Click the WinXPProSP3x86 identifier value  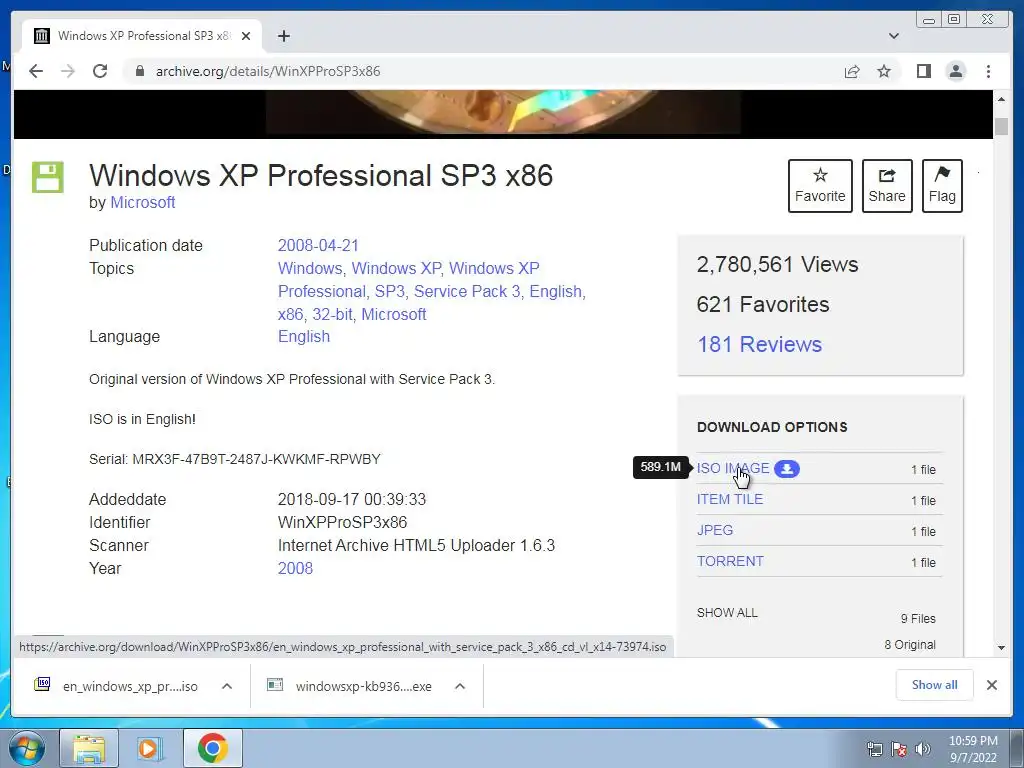[x=342, y=522]
